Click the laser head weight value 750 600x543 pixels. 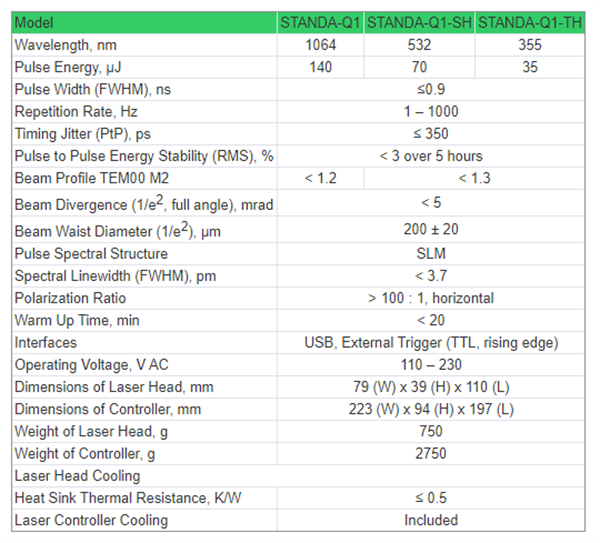(x=431, y=432)
